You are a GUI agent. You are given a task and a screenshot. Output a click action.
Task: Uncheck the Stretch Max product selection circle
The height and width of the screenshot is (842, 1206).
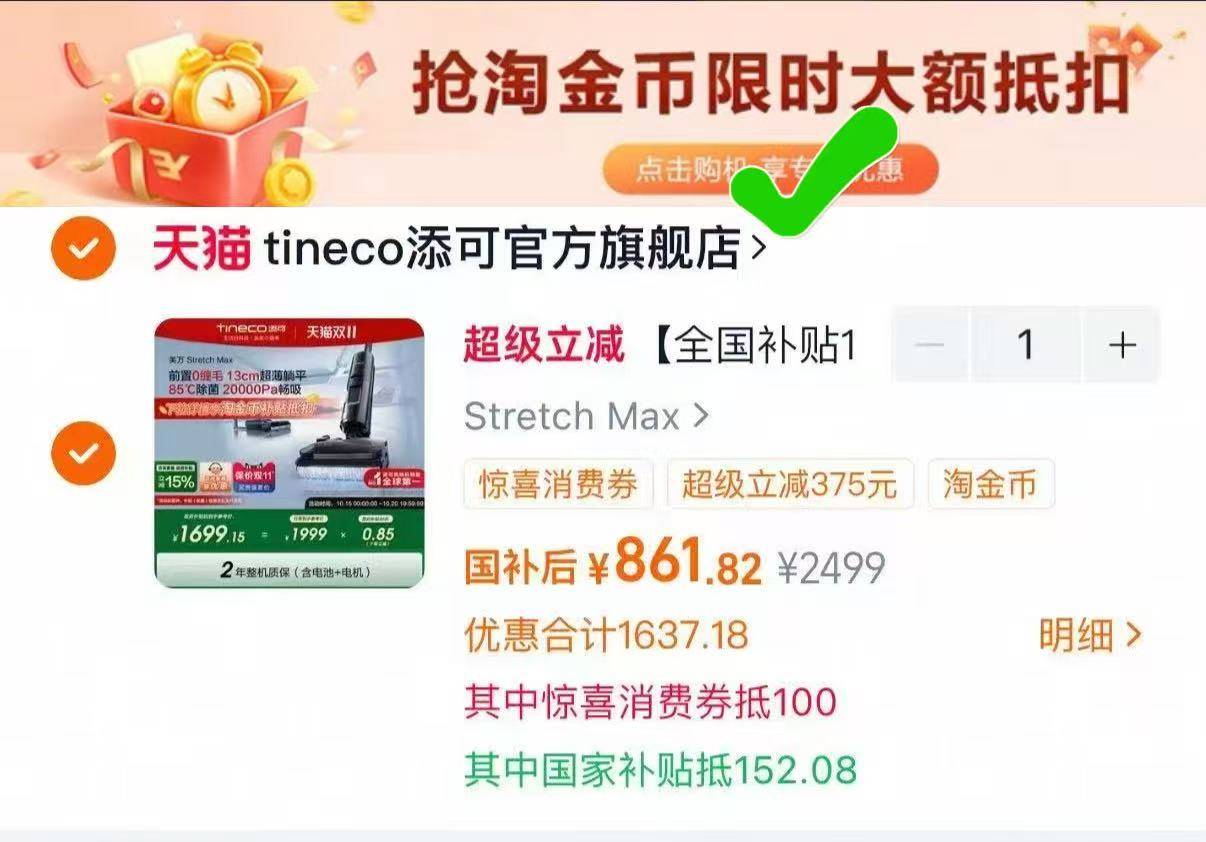click(83, 453)
